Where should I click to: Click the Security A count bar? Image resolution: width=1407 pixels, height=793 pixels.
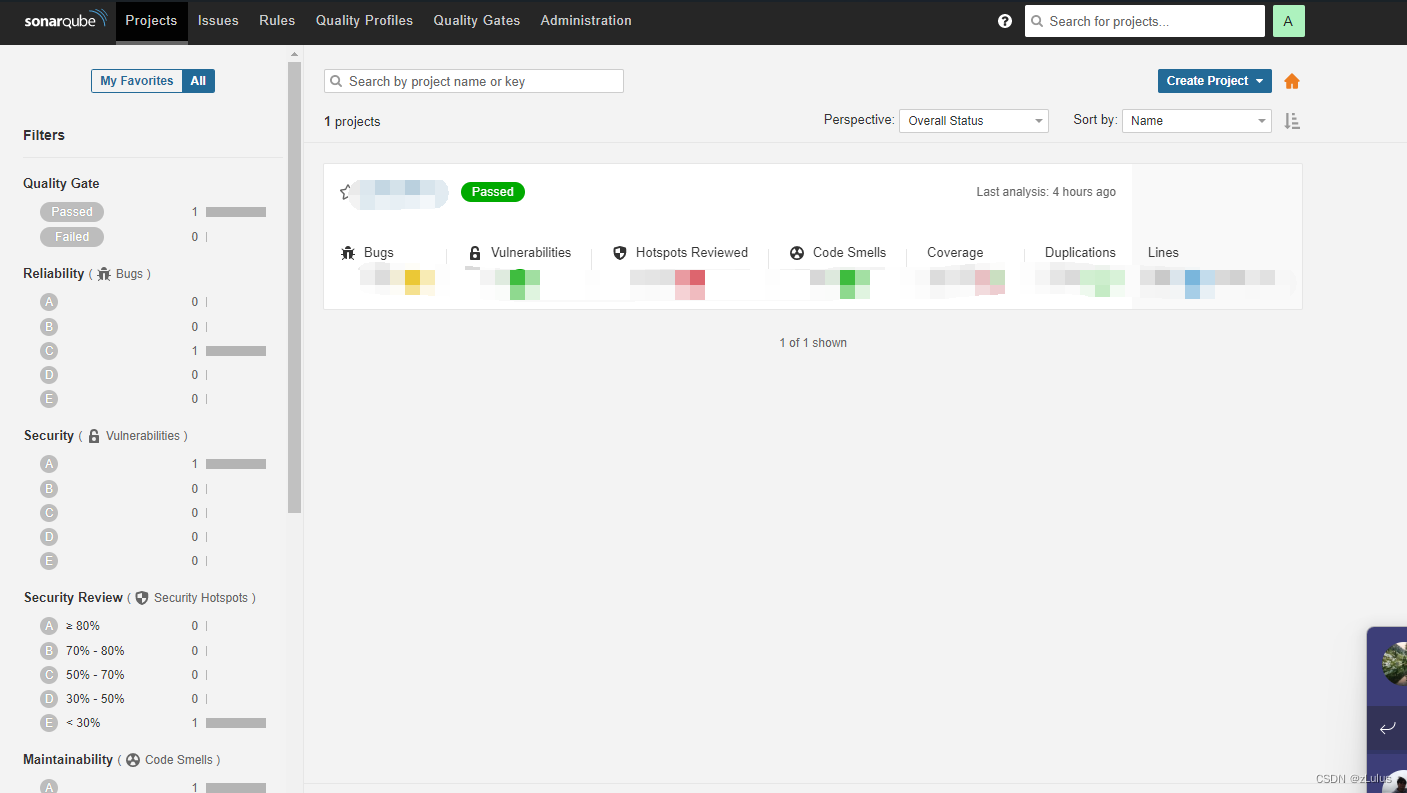236,464
